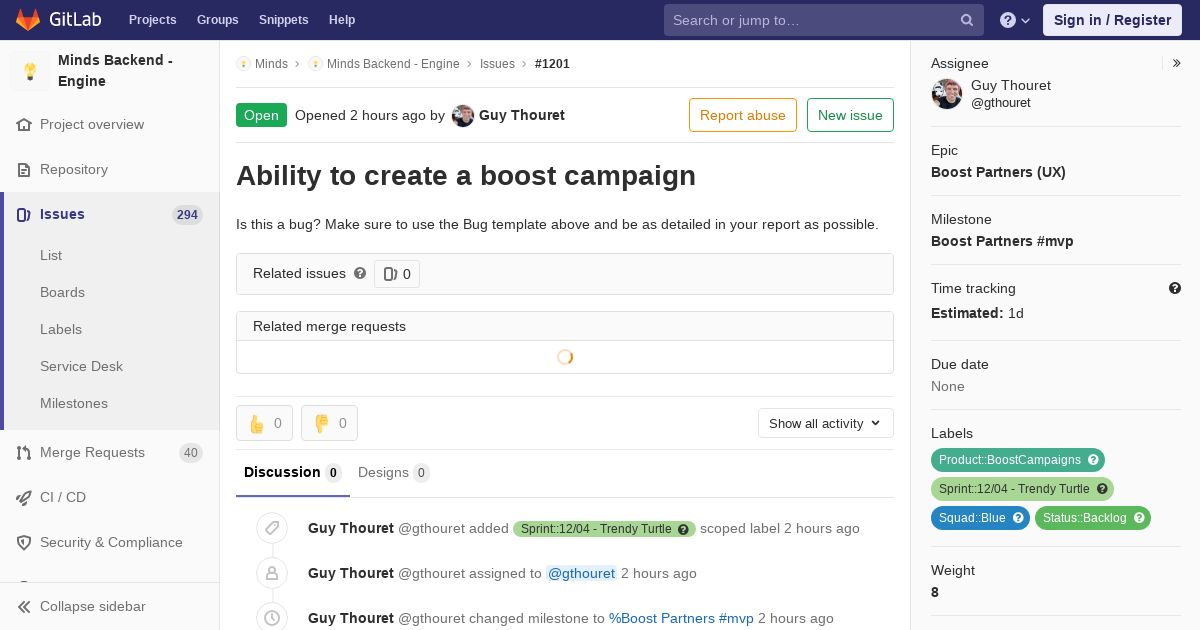Click the Issues sidebar icon
Image resolution: width=1200 pixels, height=630 pixels.
pos(24,215)
